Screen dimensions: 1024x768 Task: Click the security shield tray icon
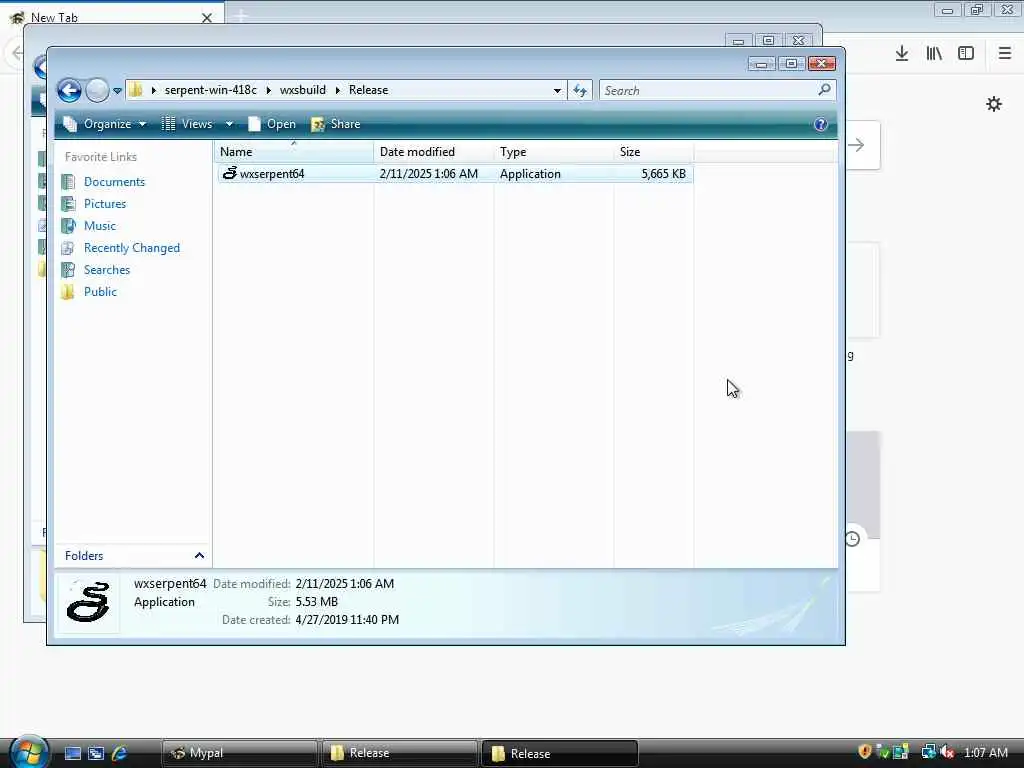coord(865,752)
